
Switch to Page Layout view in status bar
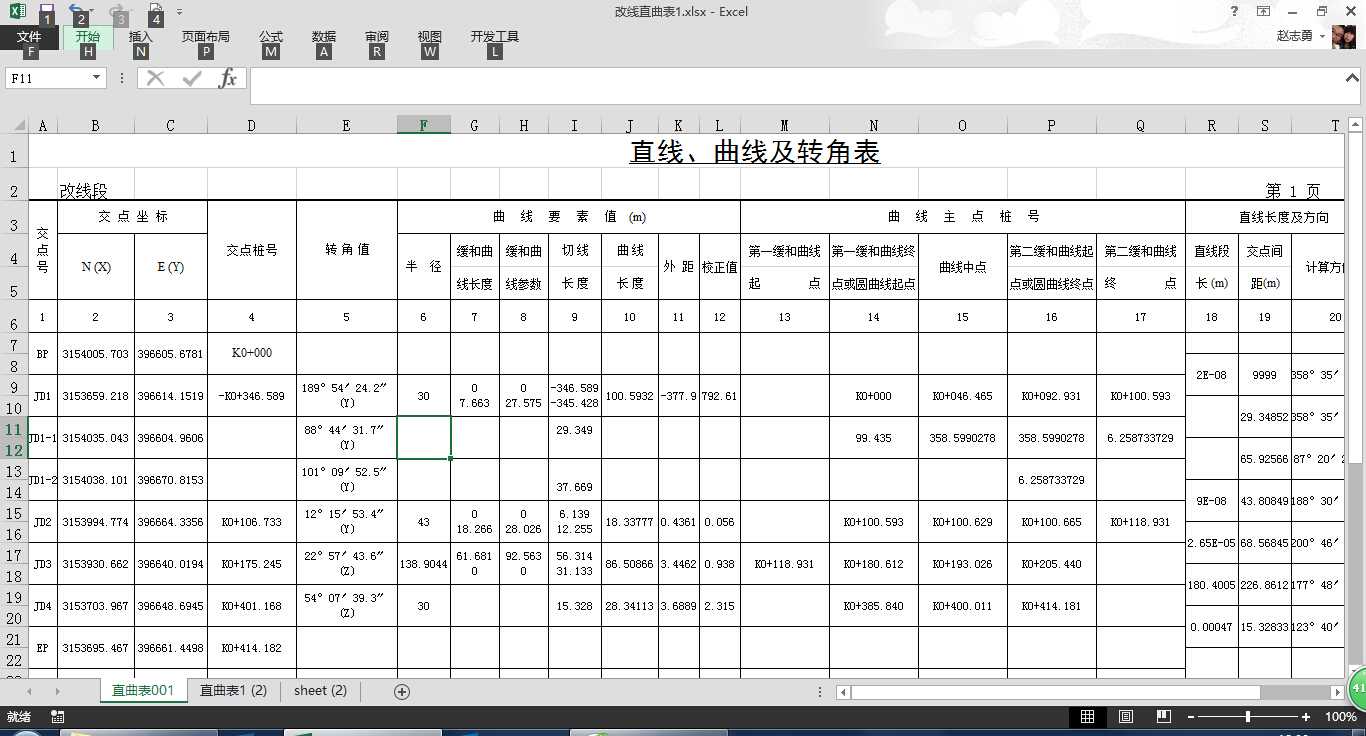pyautogui.click(x=1125, y=717)
